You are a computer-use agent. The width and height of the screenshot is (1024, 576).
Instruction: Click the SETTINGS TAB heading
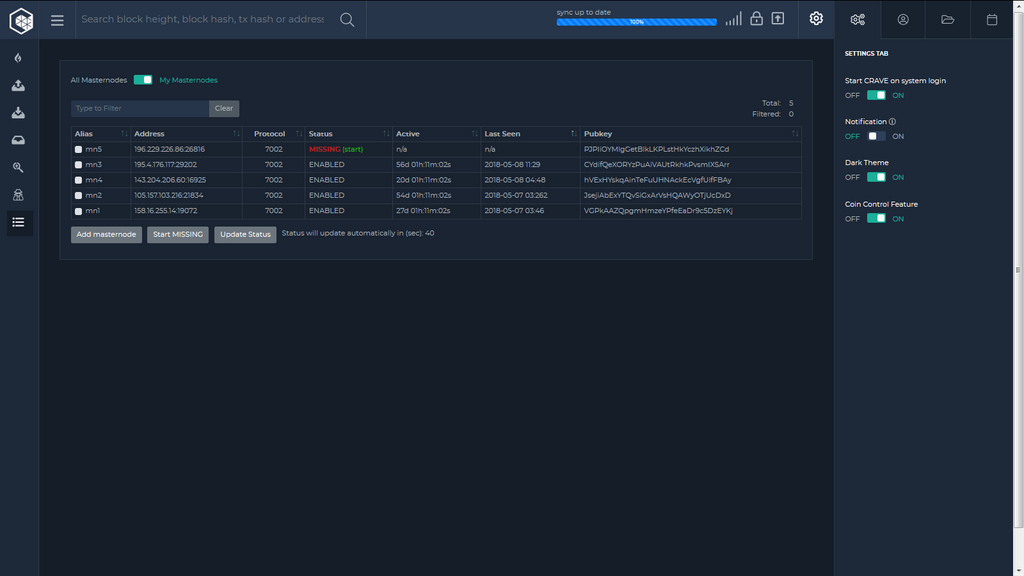(867, 54)
